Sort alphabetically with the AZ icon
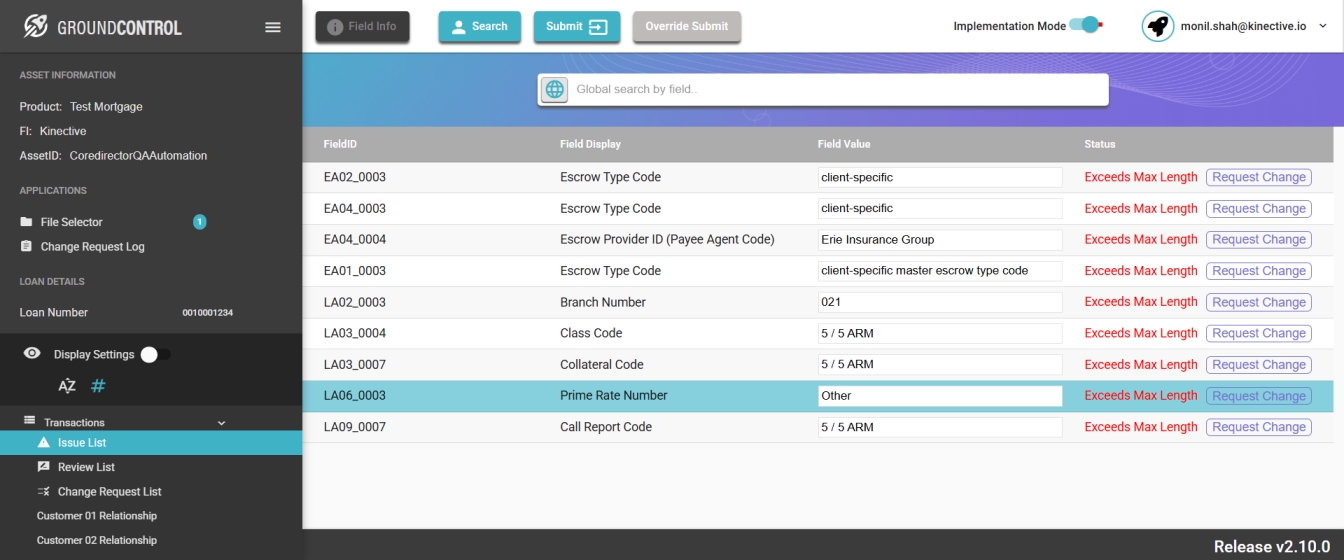The height and width of the screenshot is (560, 1344). tap(67, 386)
